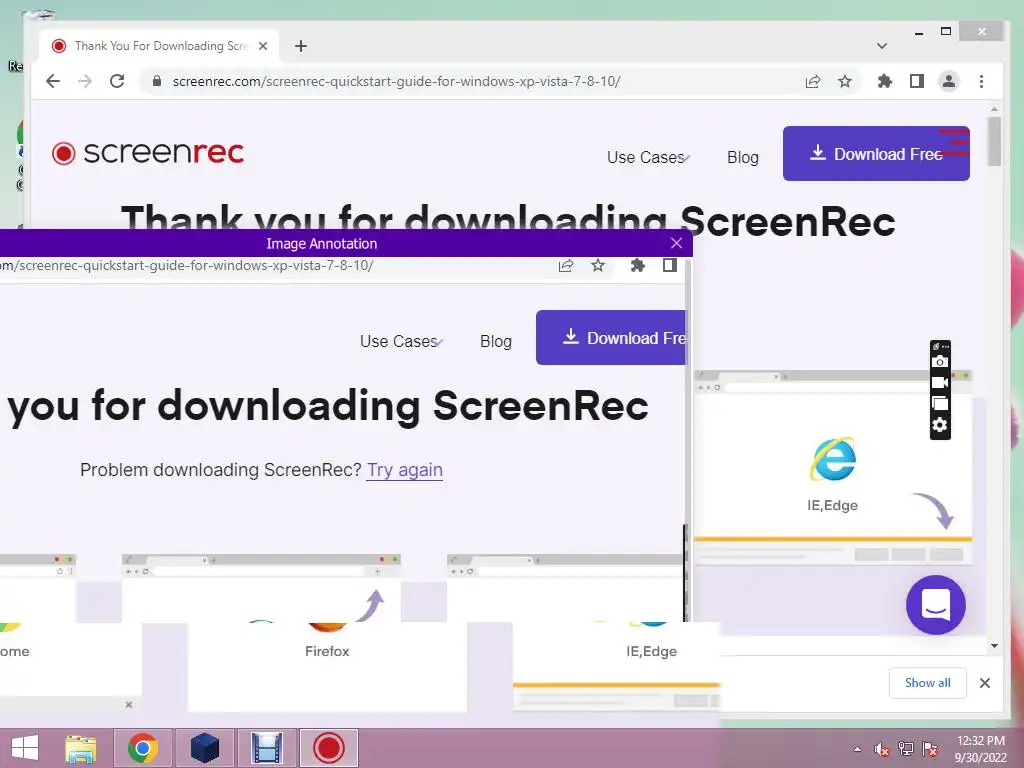1024x768 pixels.
Task: Click the Chrome address bar URL
Action: 396,81
